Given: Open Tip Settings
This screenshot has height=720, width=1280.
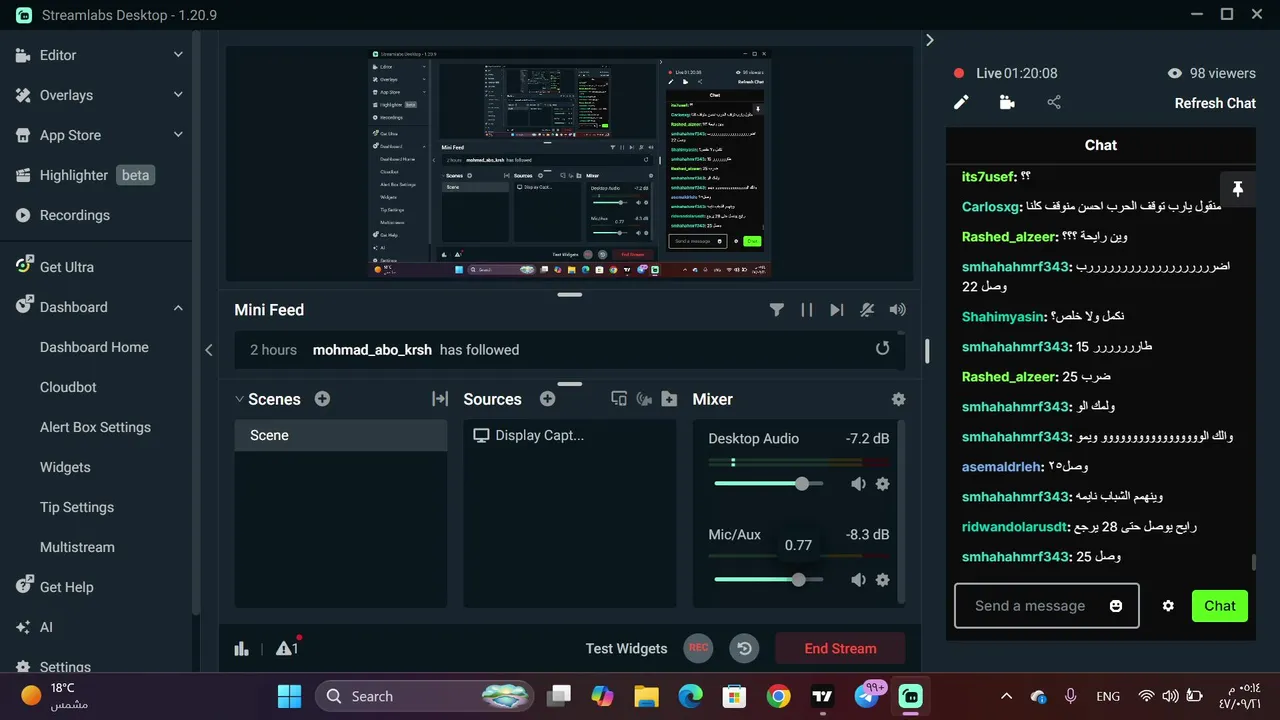Looking at the screenshot, I should pos(76,507).
